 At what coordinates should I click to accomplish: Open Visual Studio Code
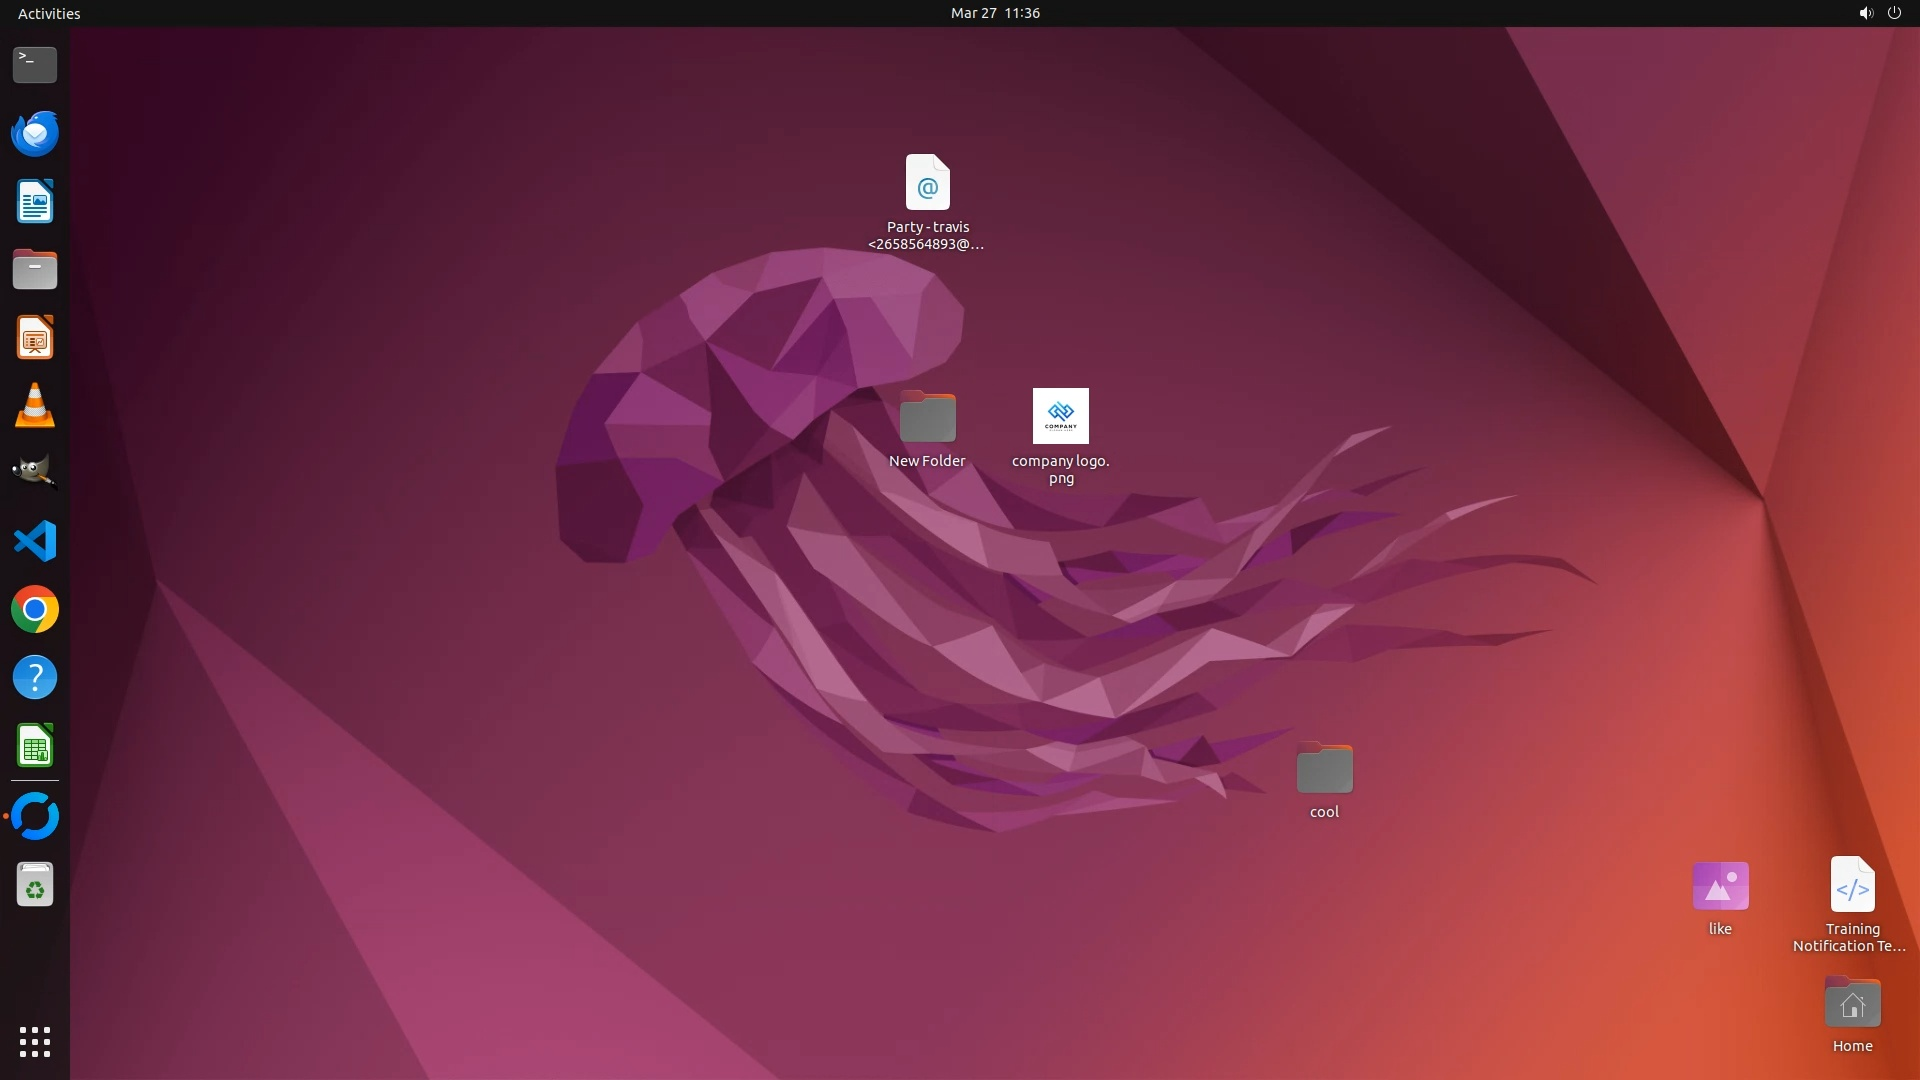tap(35, 542)
